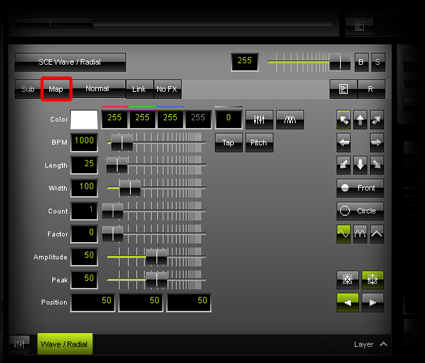This screenshot has height=363, width=425.
Task: Toggle the B blackout button
Action: point(361,62)
